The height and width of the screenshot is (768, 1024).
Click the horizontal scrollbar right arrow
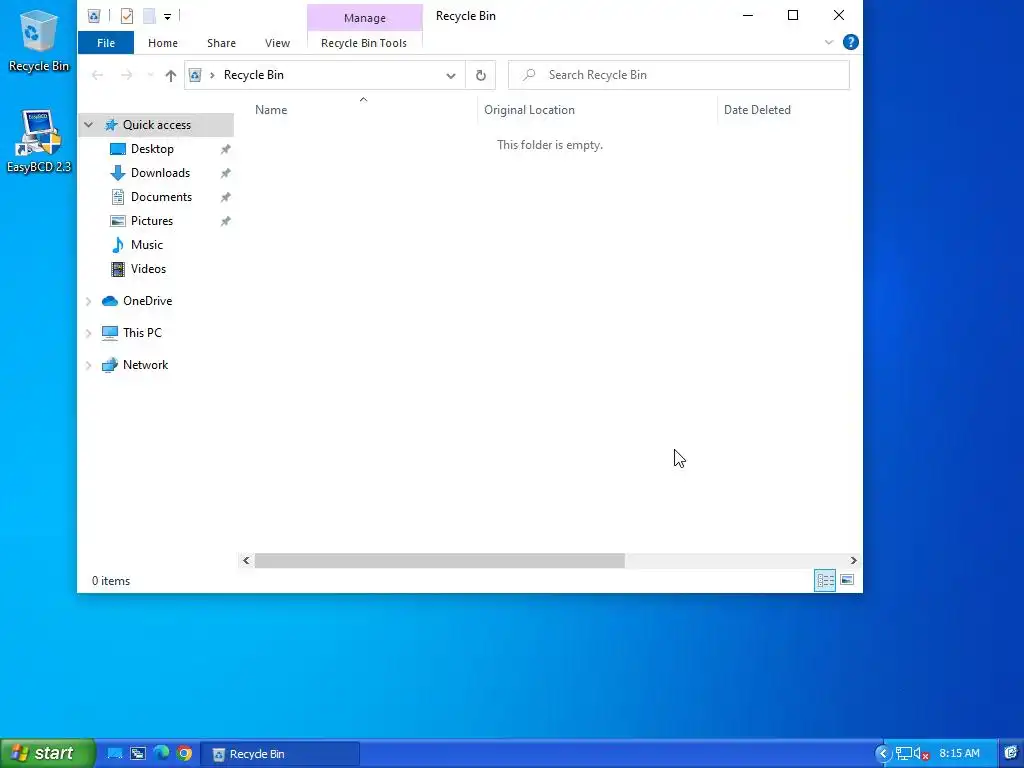(x=853, y=560)
